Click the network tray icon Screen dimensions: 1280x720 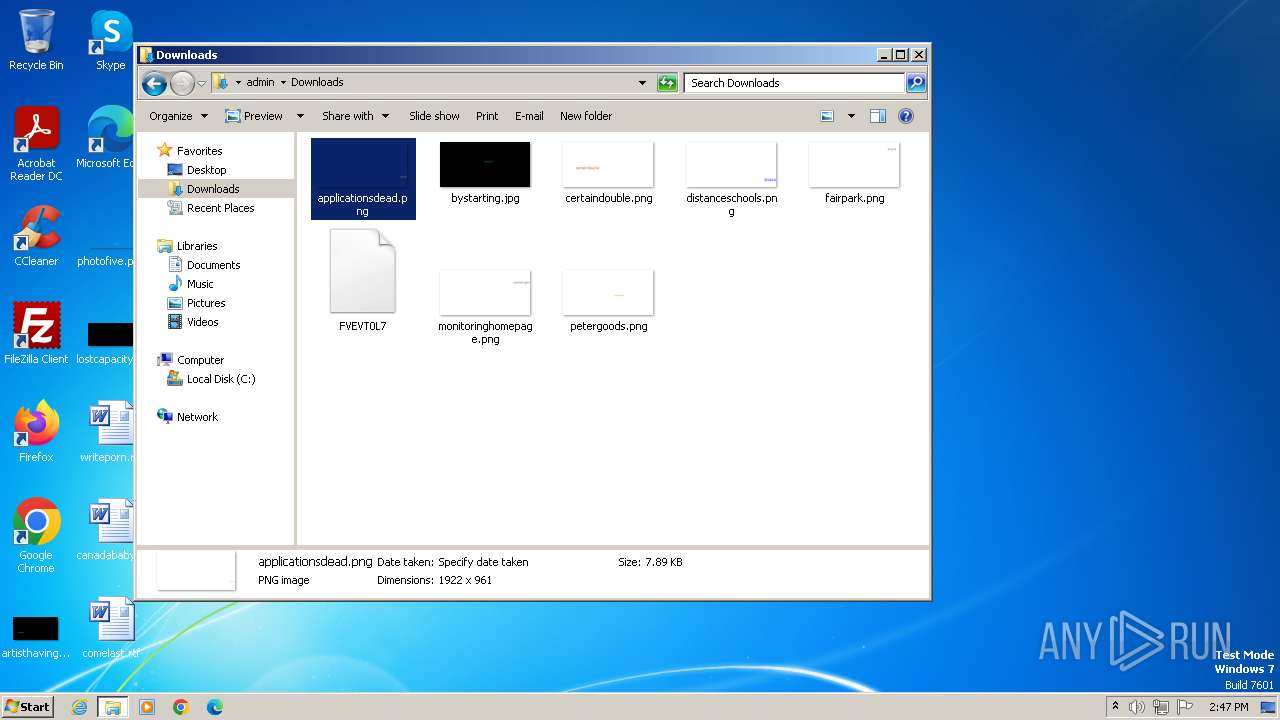pyautogui.click(x=1161, y=707)
